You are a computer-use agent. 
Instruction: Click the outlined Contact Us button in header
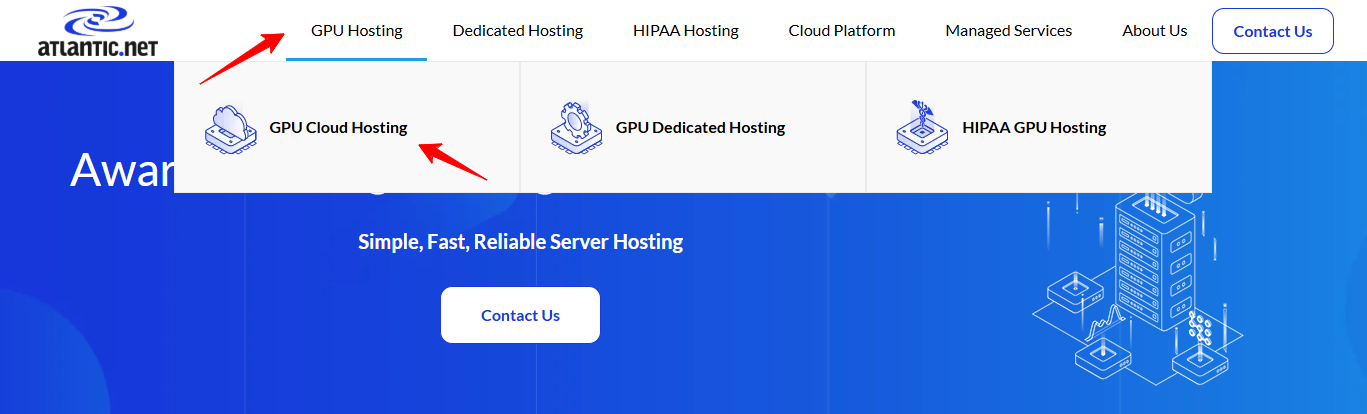point(1273,31)
